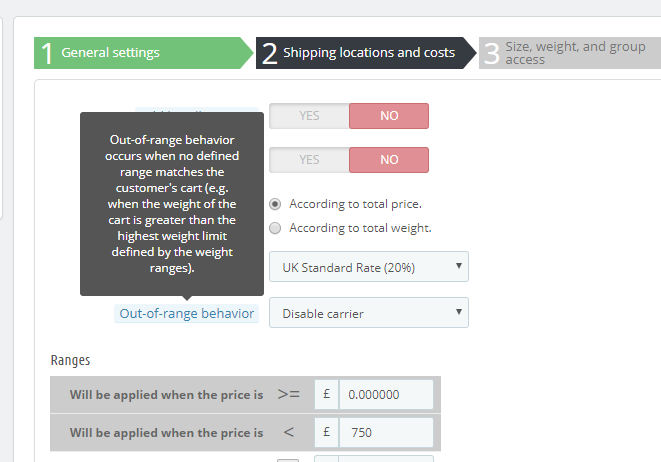Set the second toggle switch to NO

point(389,160)
